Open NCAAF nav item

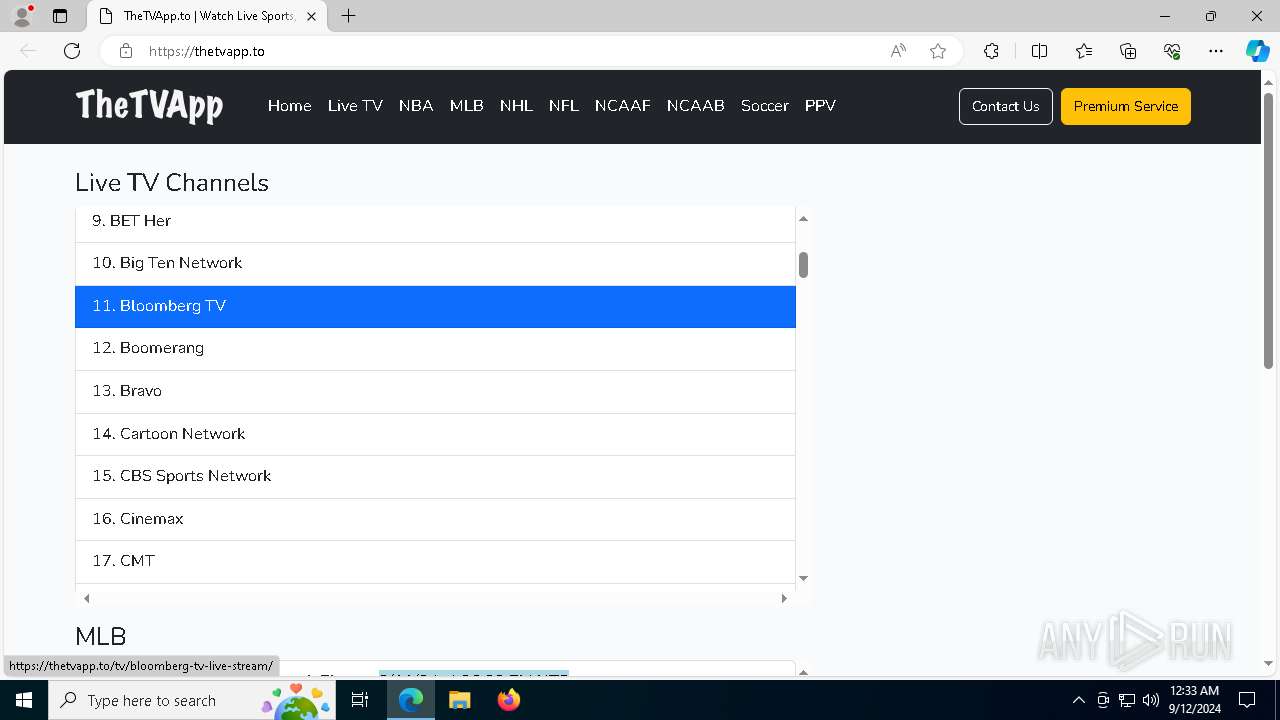coord(623,106)
